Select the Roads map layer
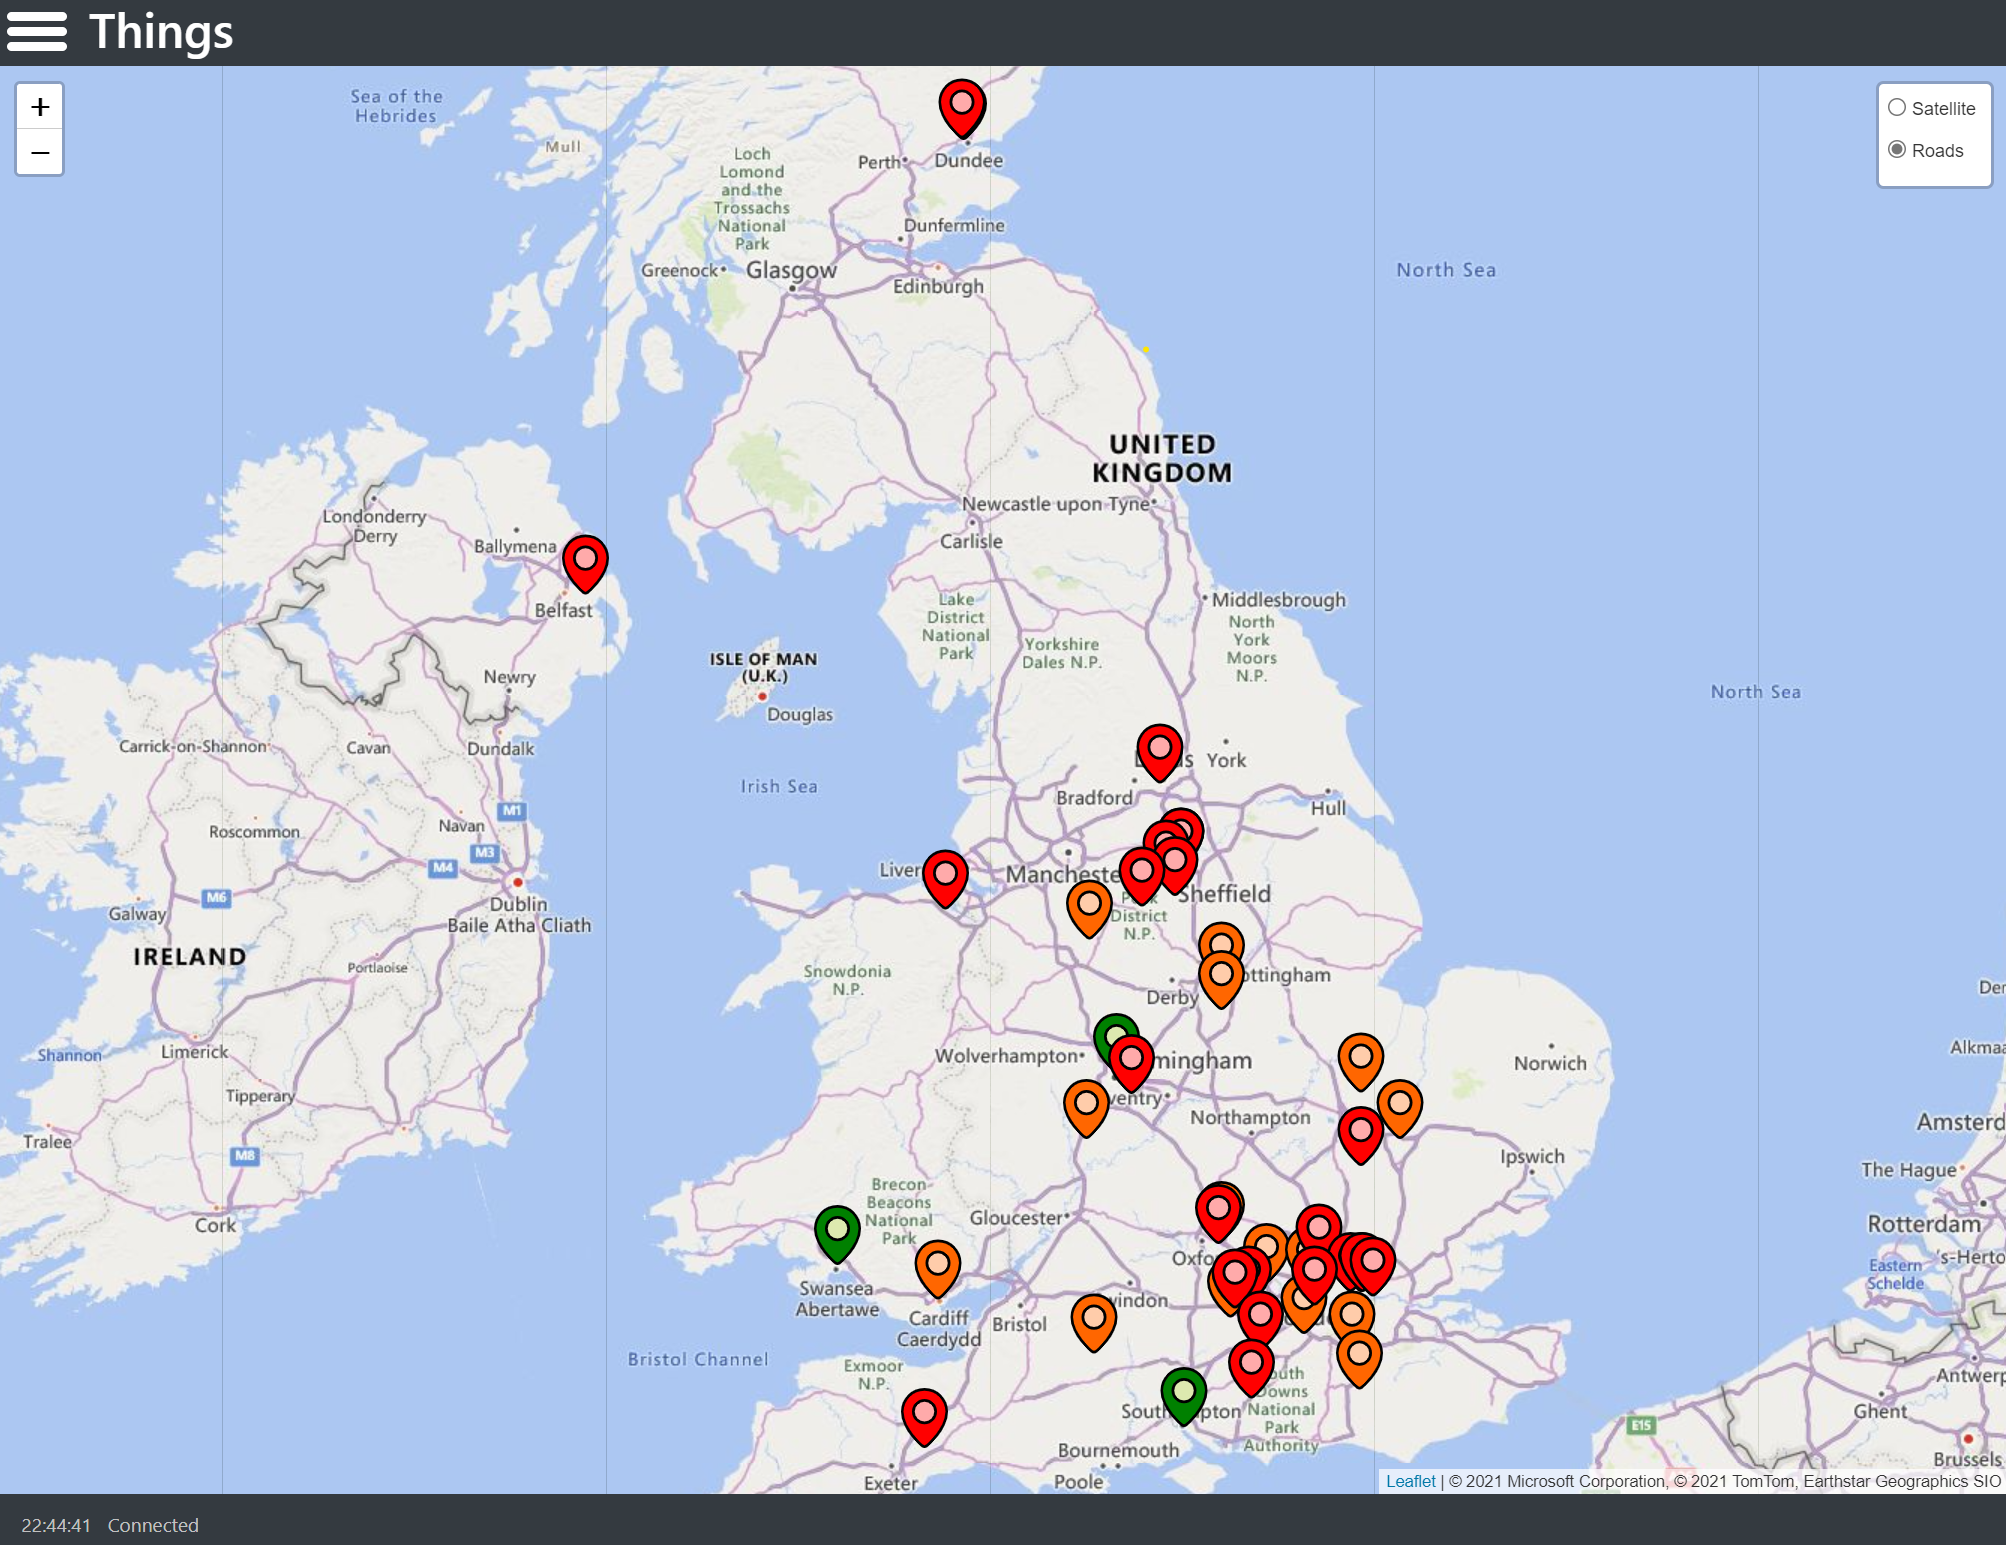The image size is (2006, 1545). [x=1897, y=150]
